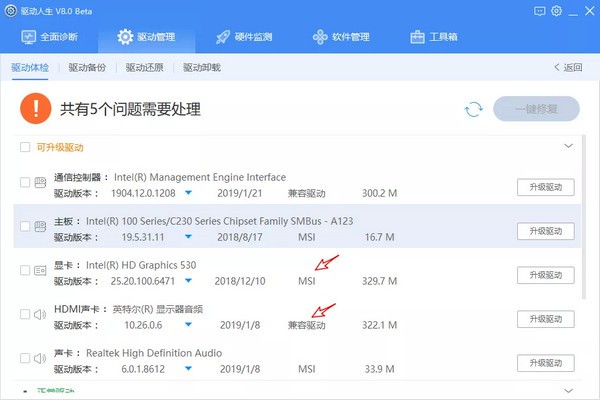This screenshot has width=600, height=400.
Task: Collapse the 可升级驱动 section chevron
Action: 568,147
